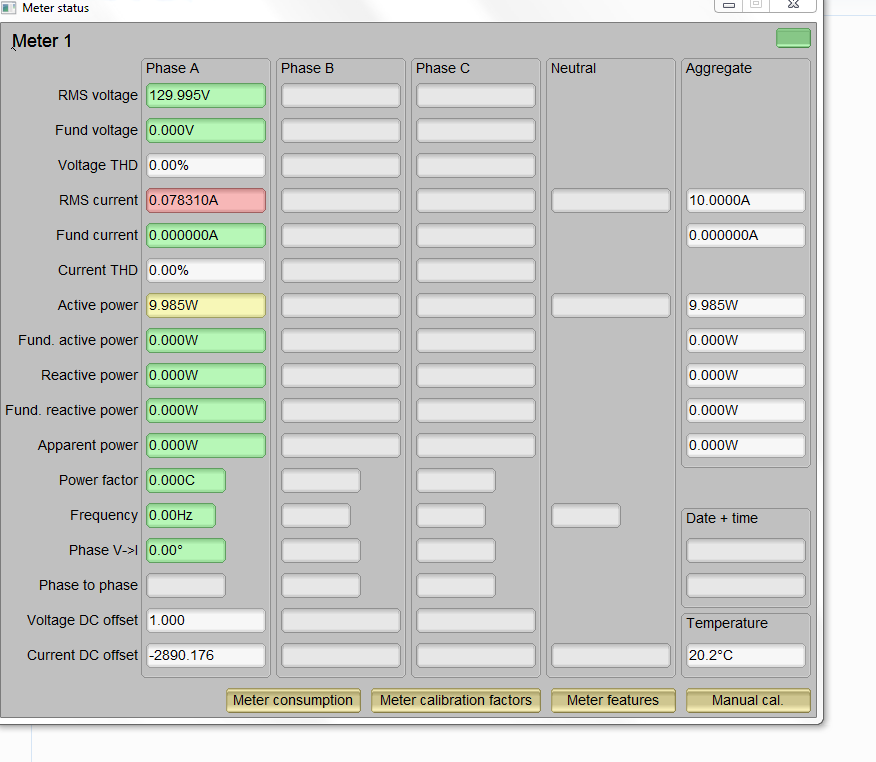Click Phase A Phase V->I 0.00° field
This screenshot has width=876, height=762.
click(x=186, y=550)
